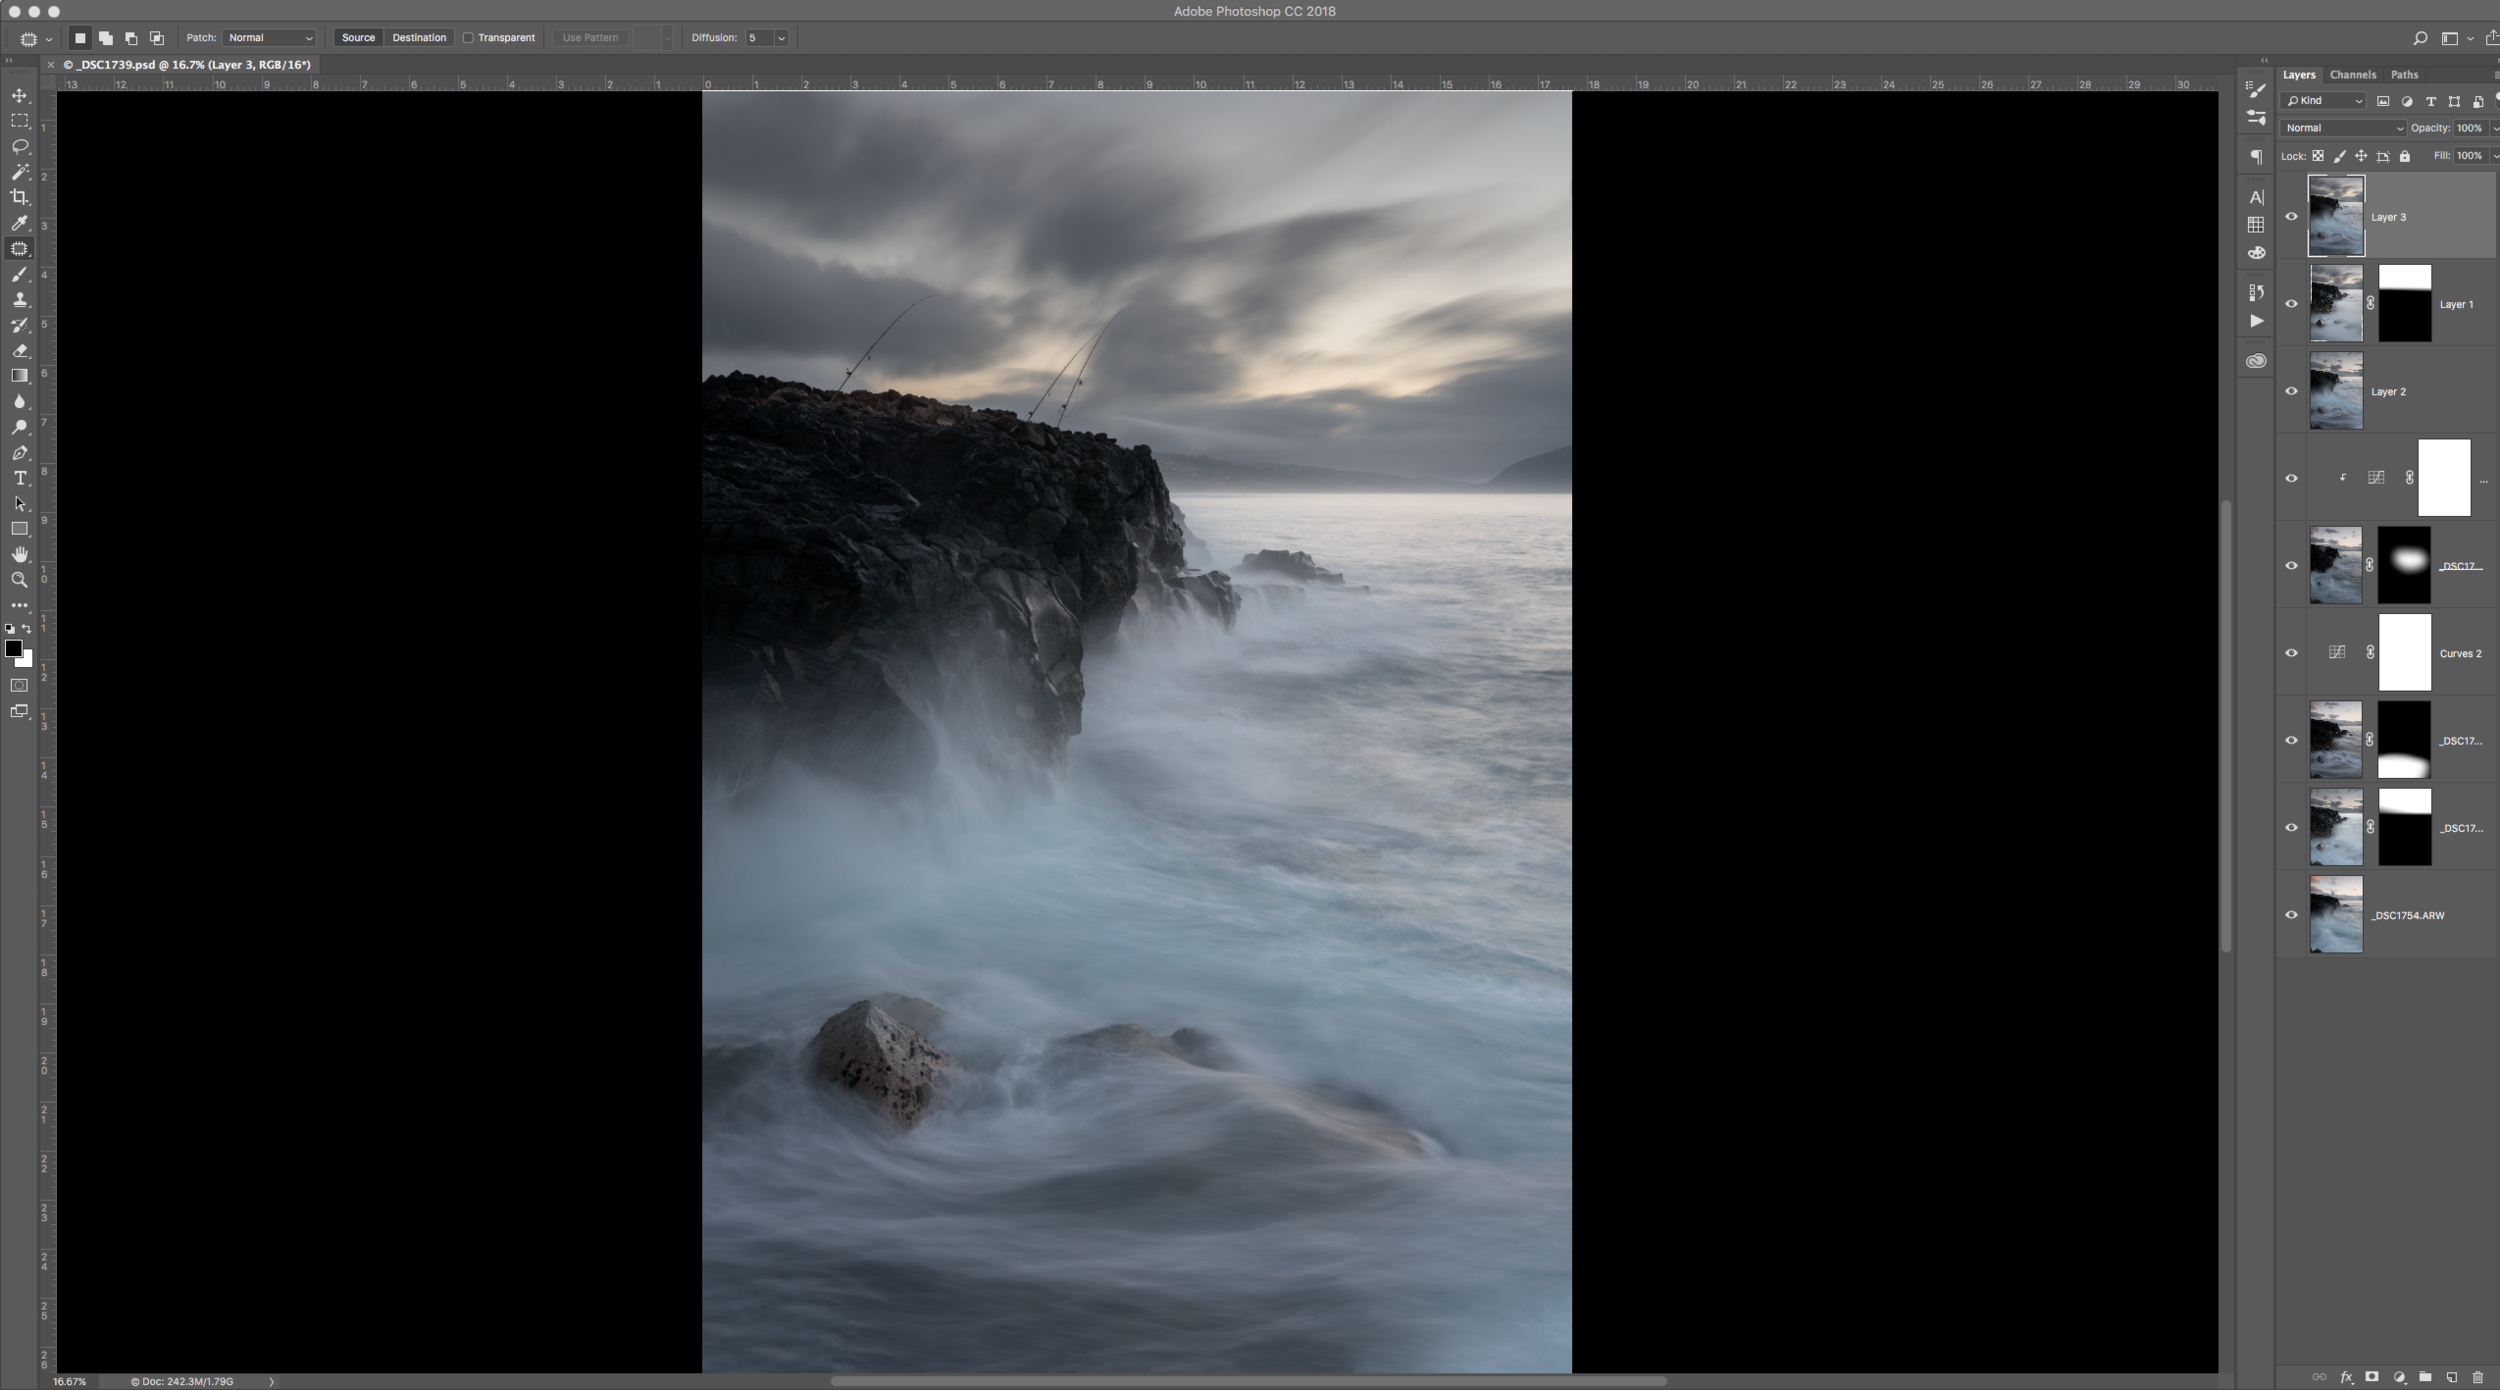Change screen mode icon in toolbar

[19, 712]
